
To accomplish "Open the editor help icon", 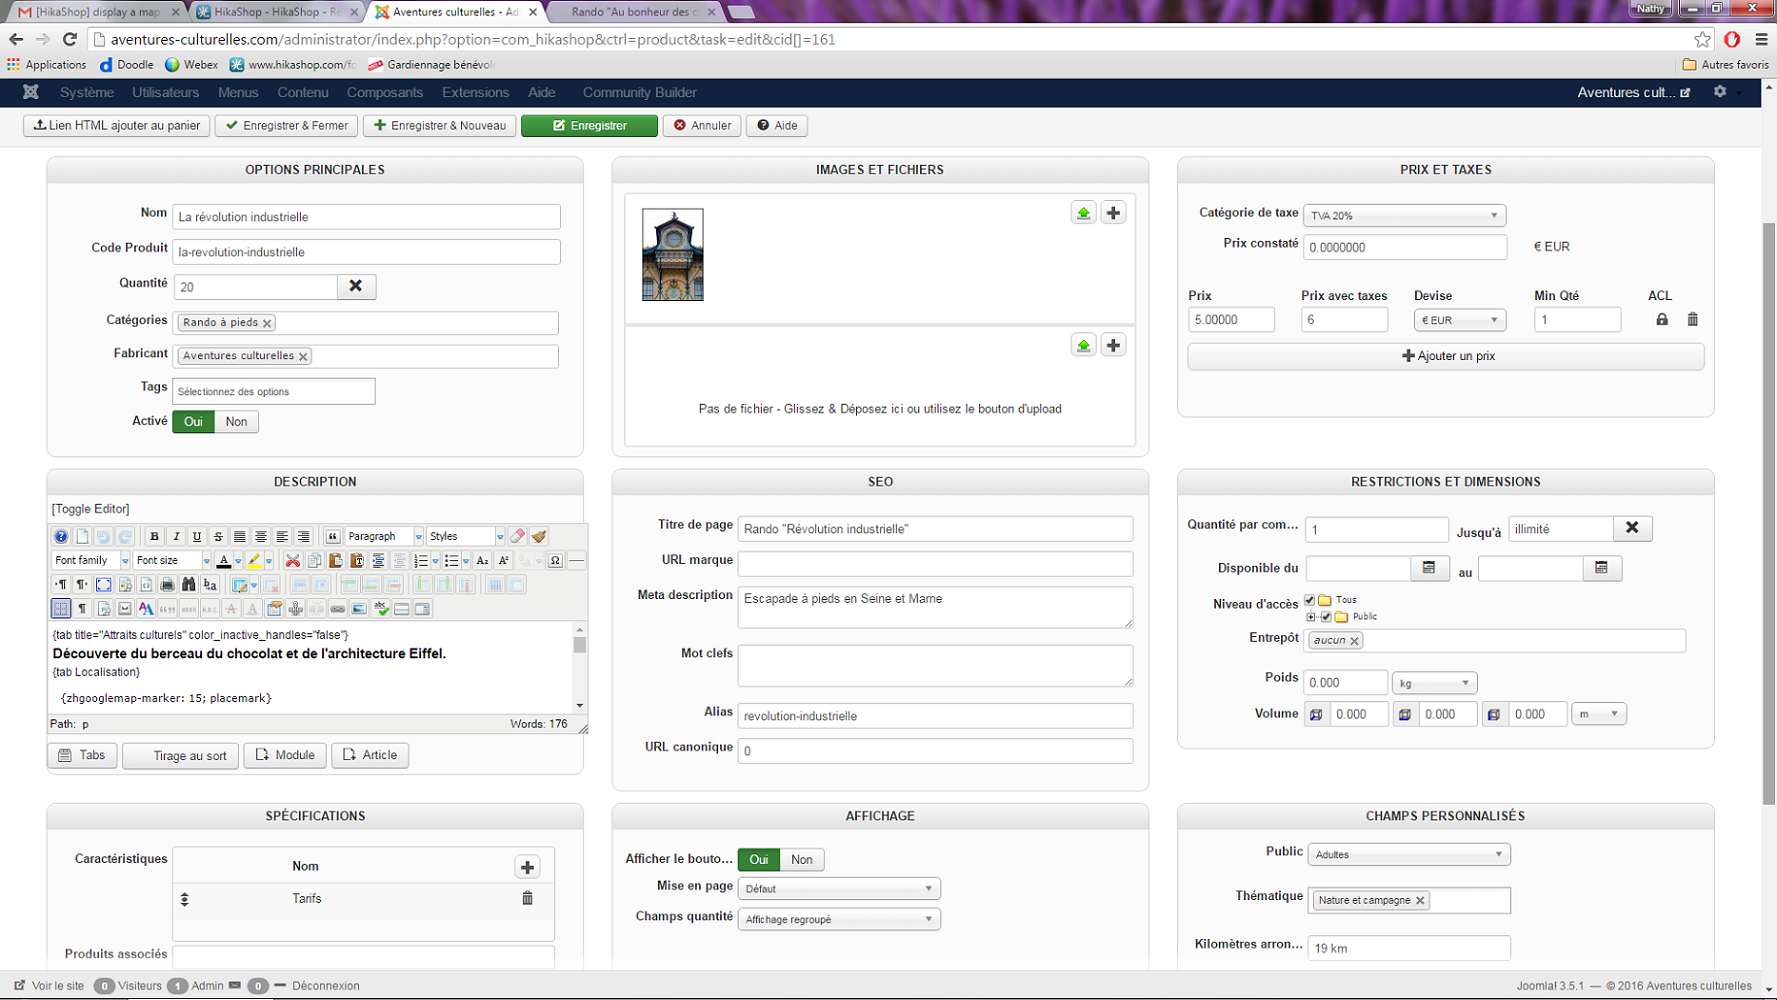I will point(61,537).
